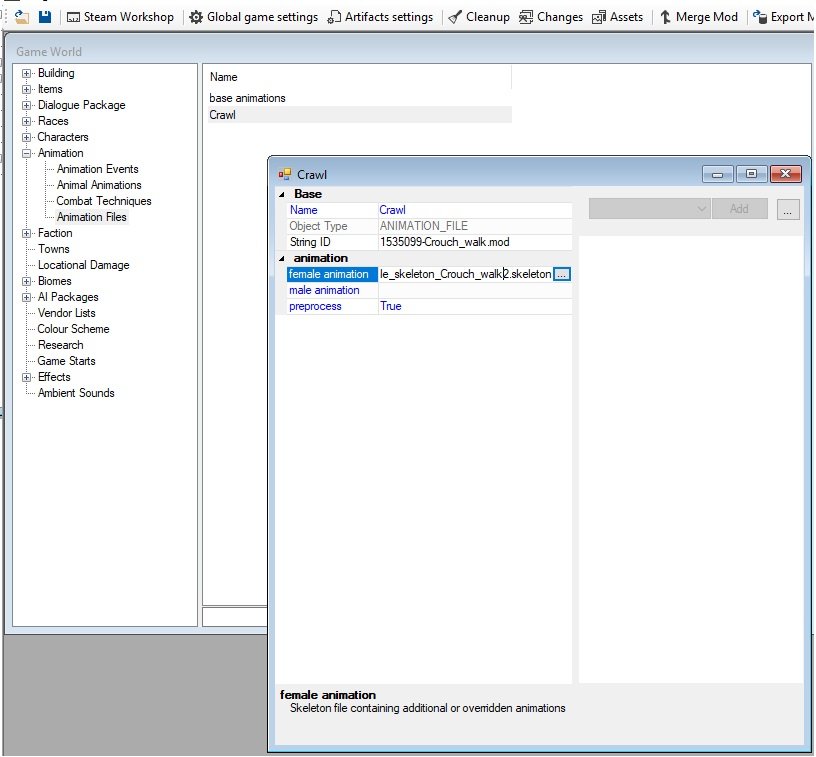Select the 'Crawl' row in list

(359, 115)
